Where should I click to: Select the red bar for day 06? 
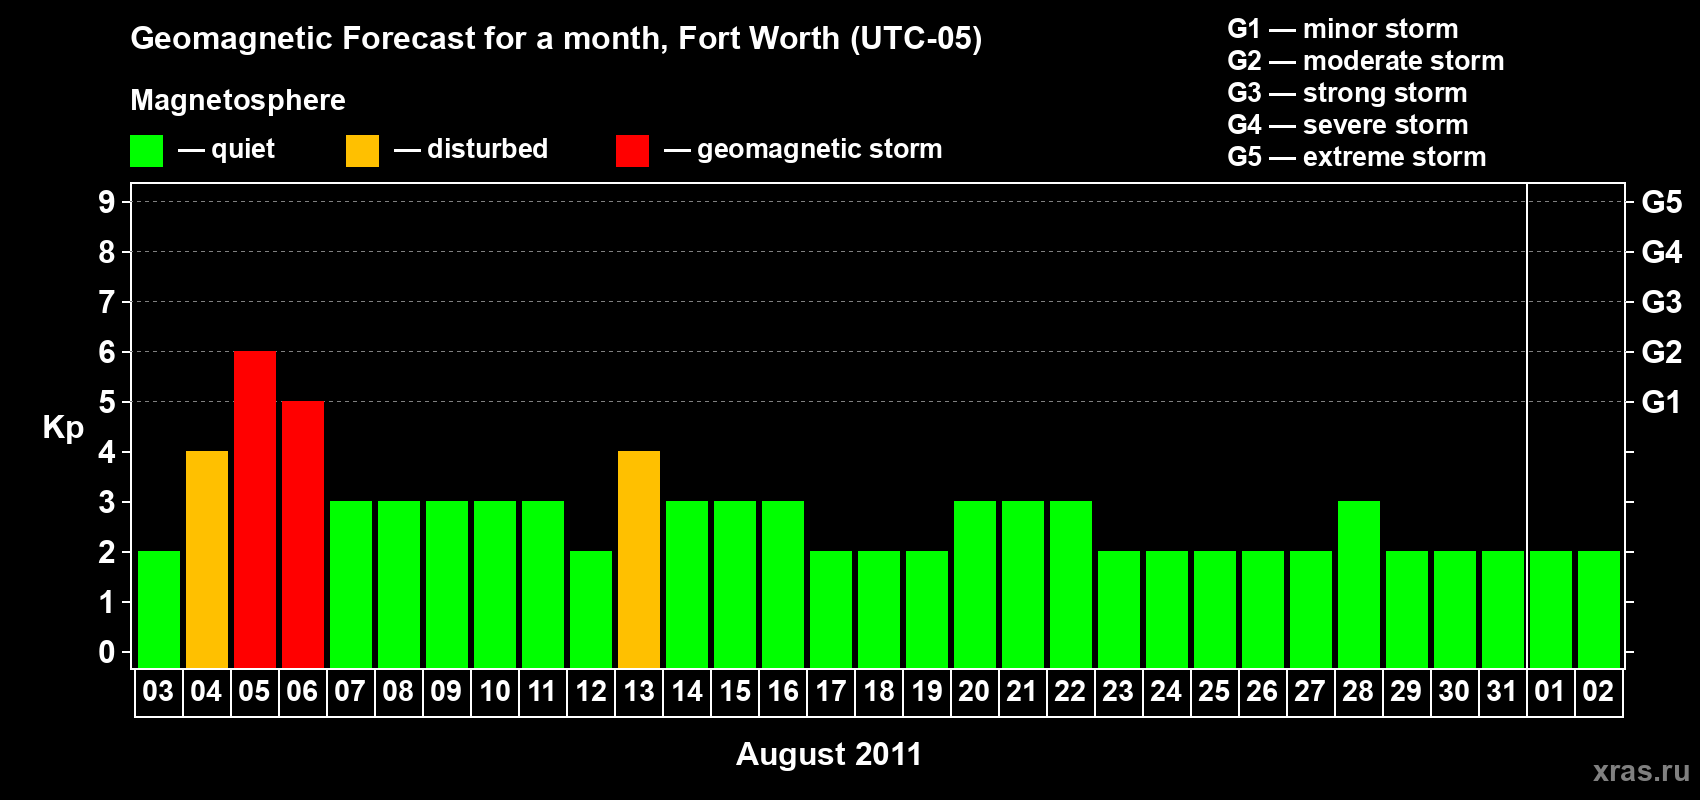(303, 534)
